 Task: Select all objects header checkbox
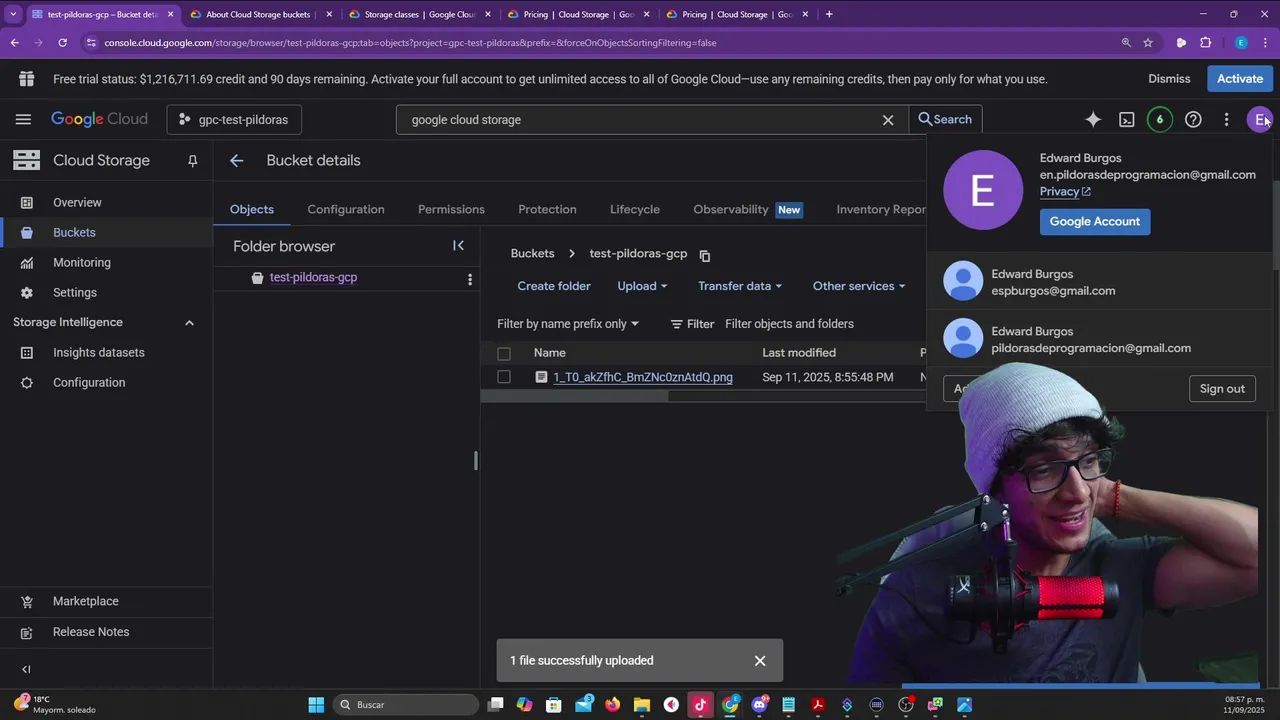504,353
